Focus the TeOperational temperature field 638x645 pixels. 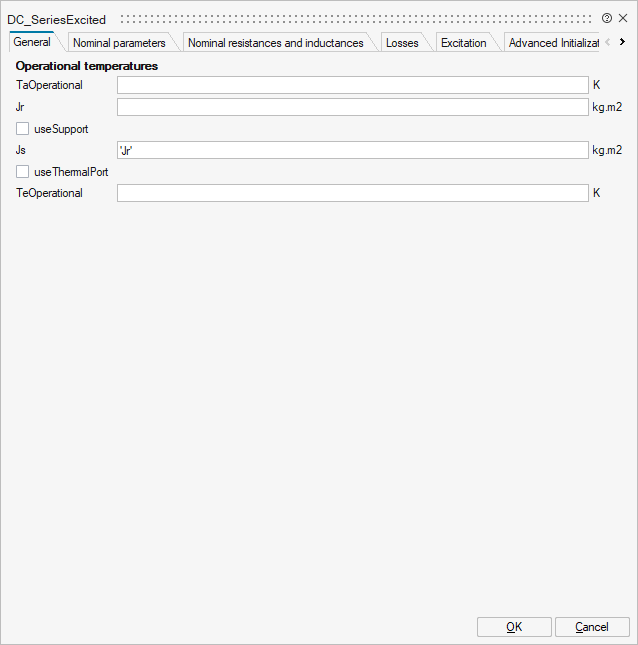tap(352, 193)
